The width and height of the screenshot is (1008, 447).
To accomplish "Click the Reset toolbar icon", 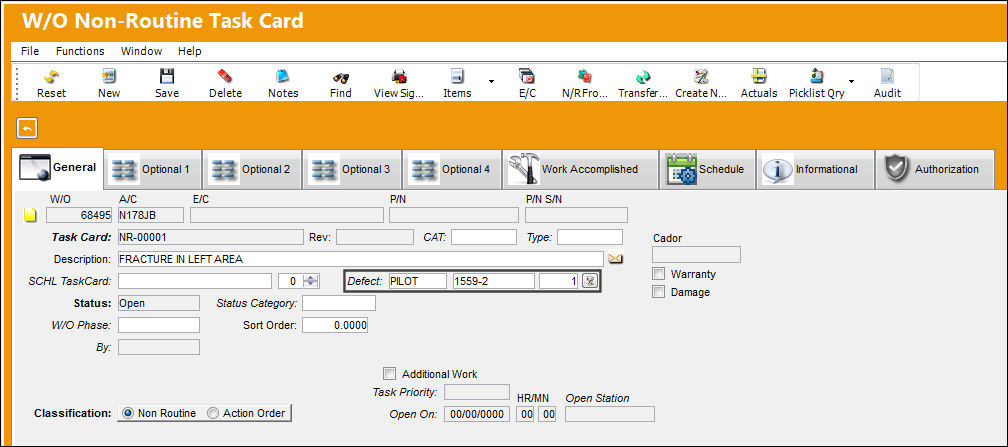I will point(51,77).
